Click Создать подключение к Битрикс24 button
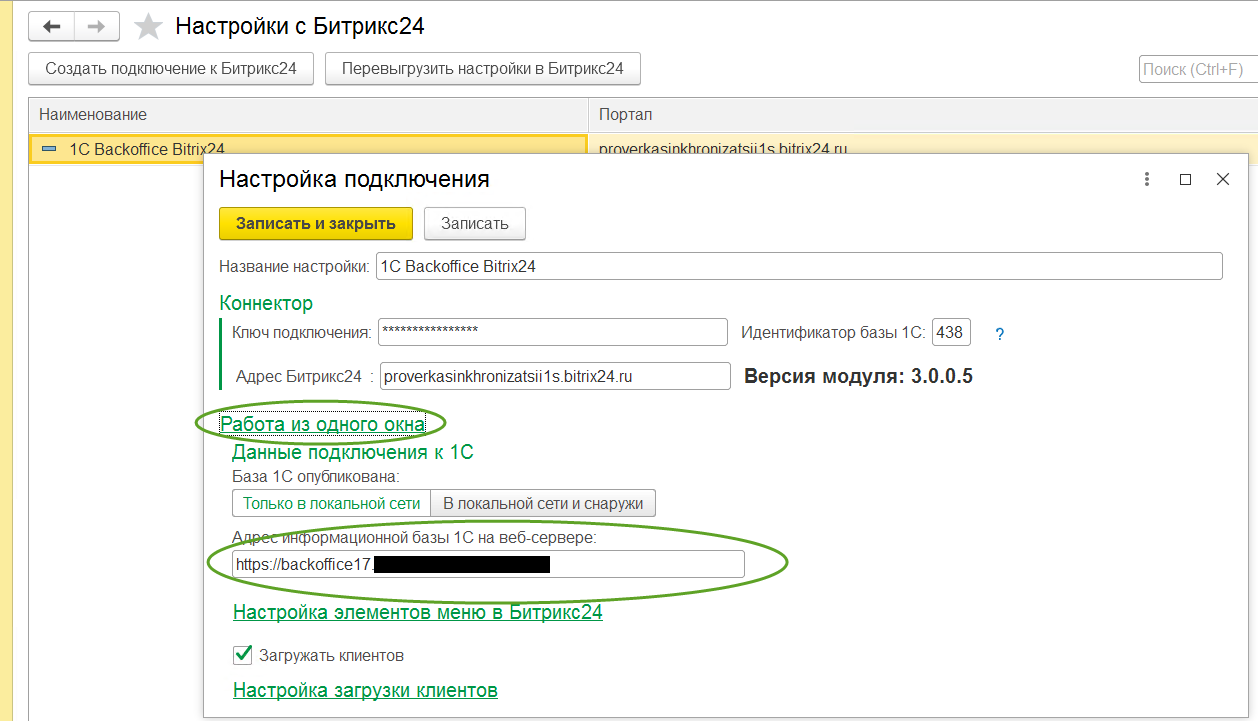The width and height of the screenshot is (1258, 721). click(171, 69)
